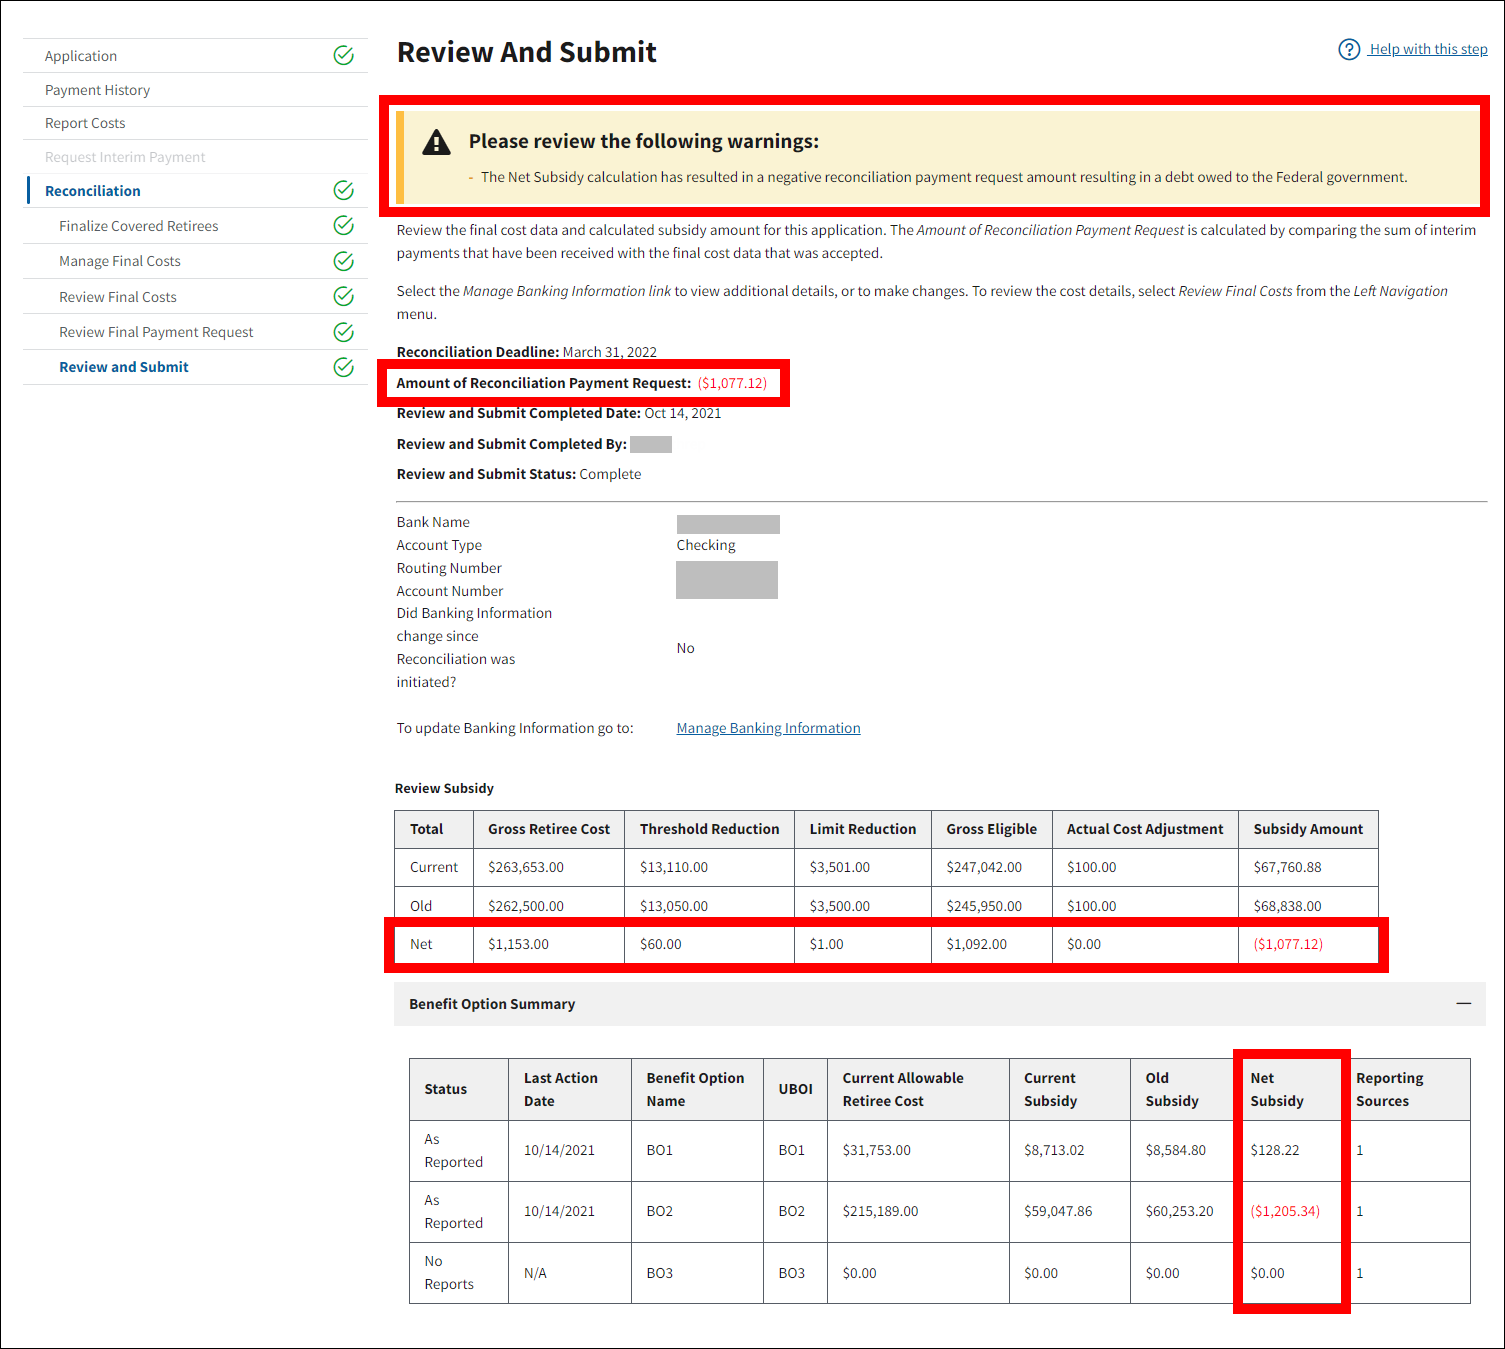The width and height of the screenshot is (1505, 1349).
Task: Navigate to Finalize Covered Retirees step
Action: [138, 226]
